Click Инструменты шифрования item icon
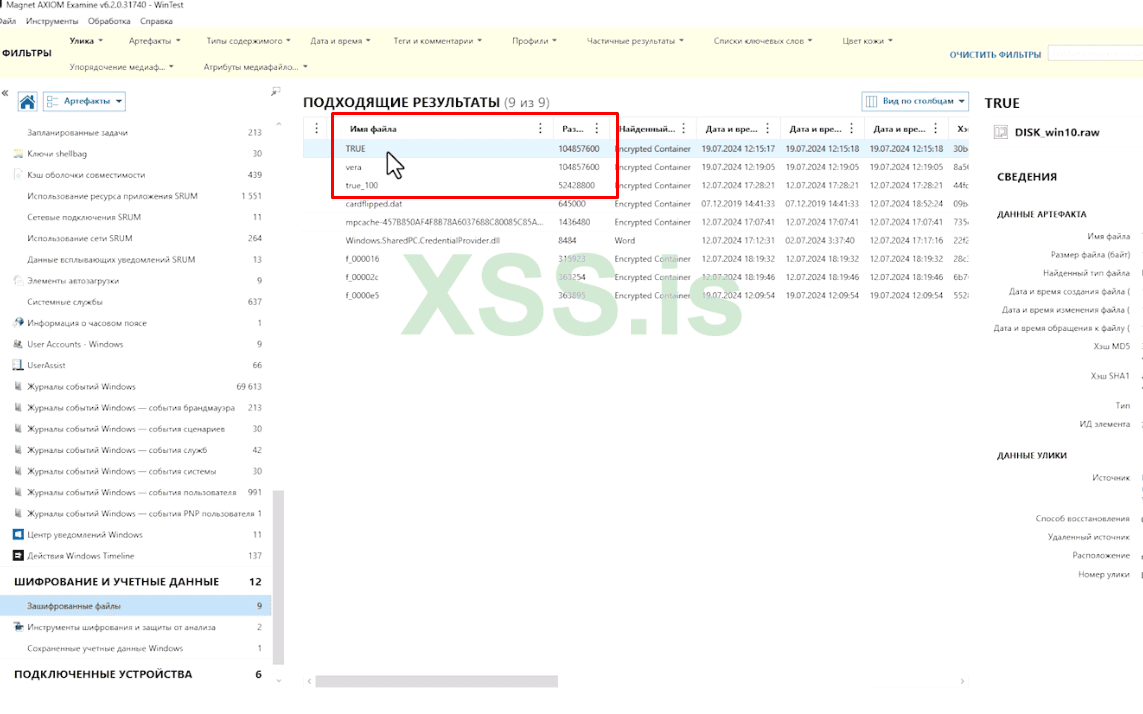The height and width of the screenshot is (714, 1143). pos(18,626)
